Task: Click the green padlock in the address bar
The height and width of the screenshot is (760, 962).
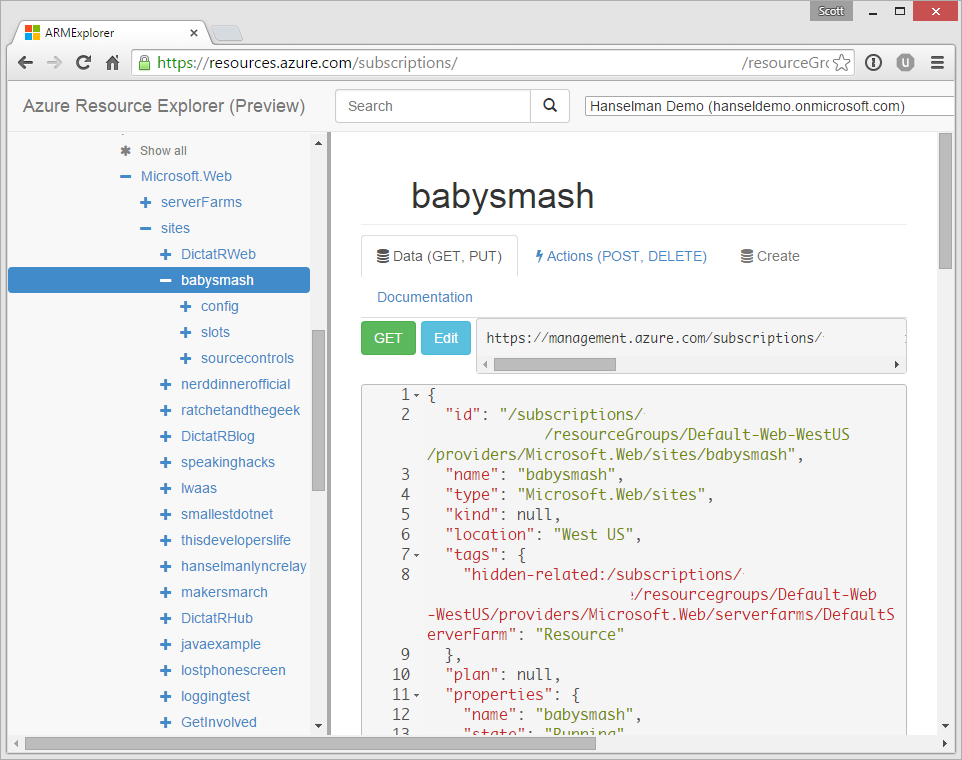Action: tap(144, 63)
